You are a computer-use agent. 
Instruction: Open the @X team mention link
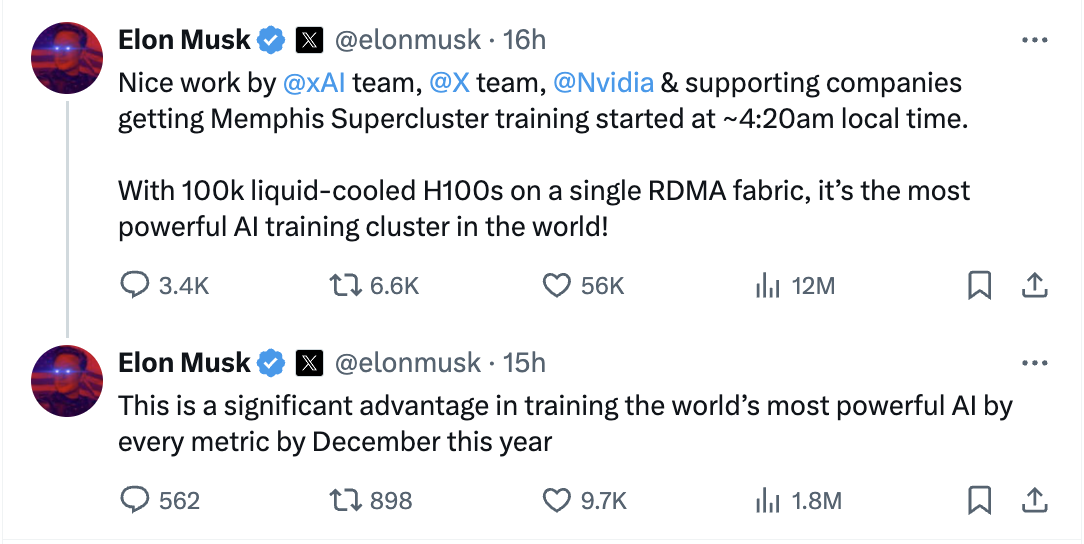pyautogui.click(x=449, y=83)
